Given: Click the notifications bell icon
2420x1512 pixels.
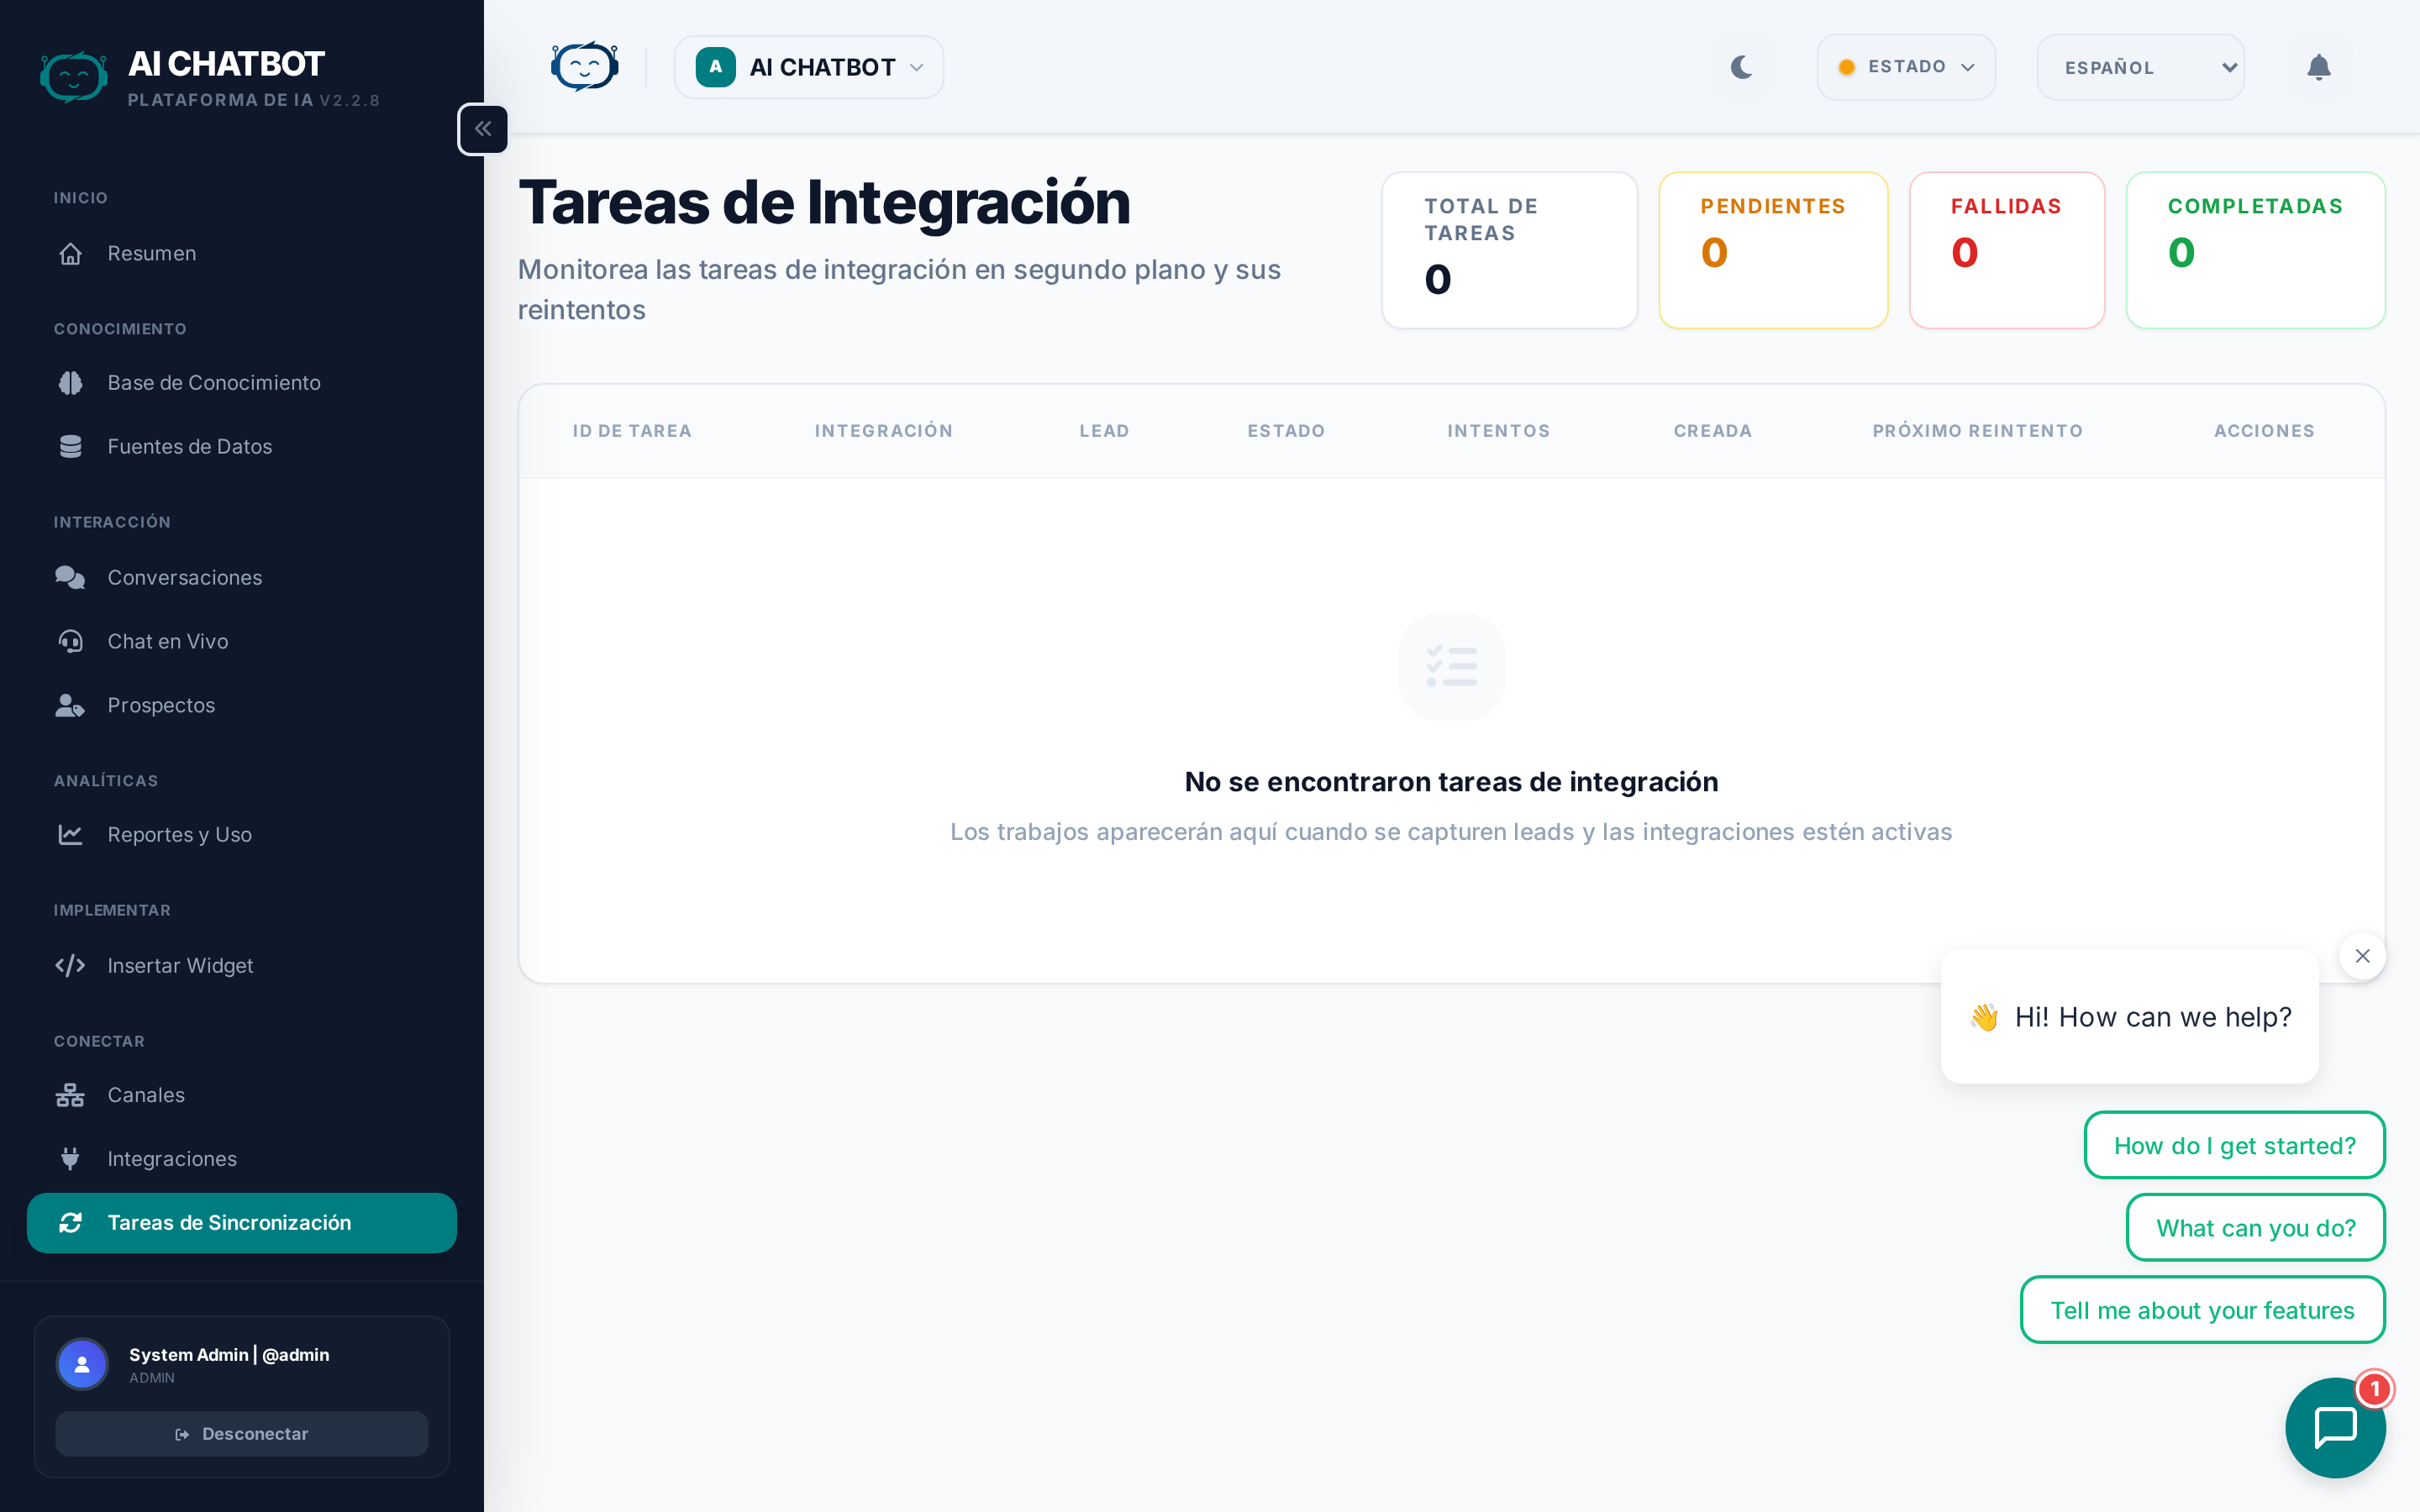Looking at the screenshot, I should tap(2318, 67).
